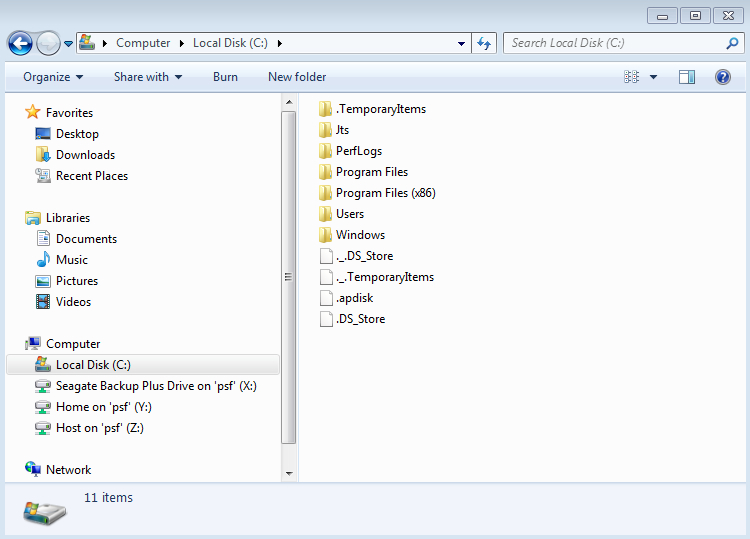Select the .apdisk file icon
This screenshot has height=539, width=750.
tap(325, 298)
